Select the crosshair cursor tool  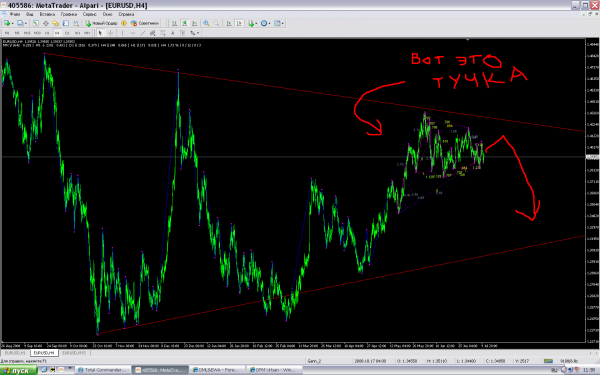pyautogui.click(x=110, y=33)
